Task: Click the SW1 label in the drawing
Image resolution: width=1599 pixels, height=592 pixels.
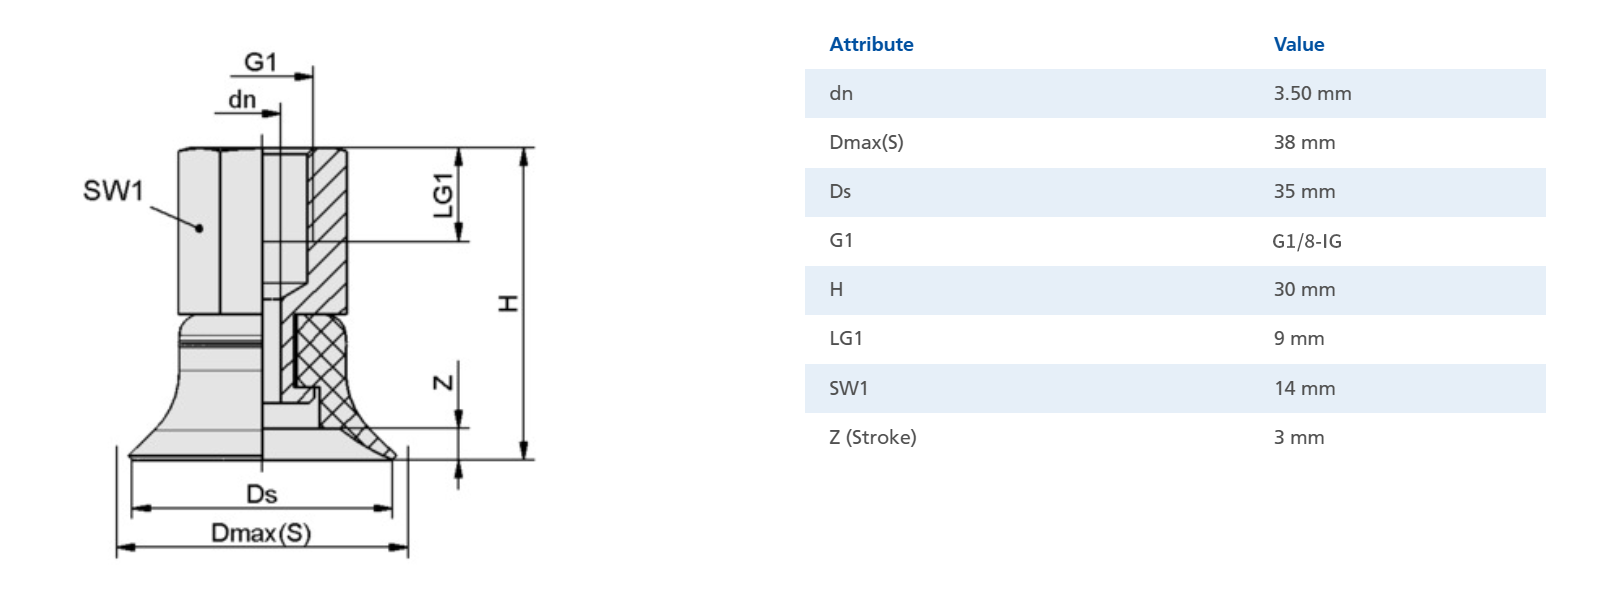Action: click(x=113, y=190)
